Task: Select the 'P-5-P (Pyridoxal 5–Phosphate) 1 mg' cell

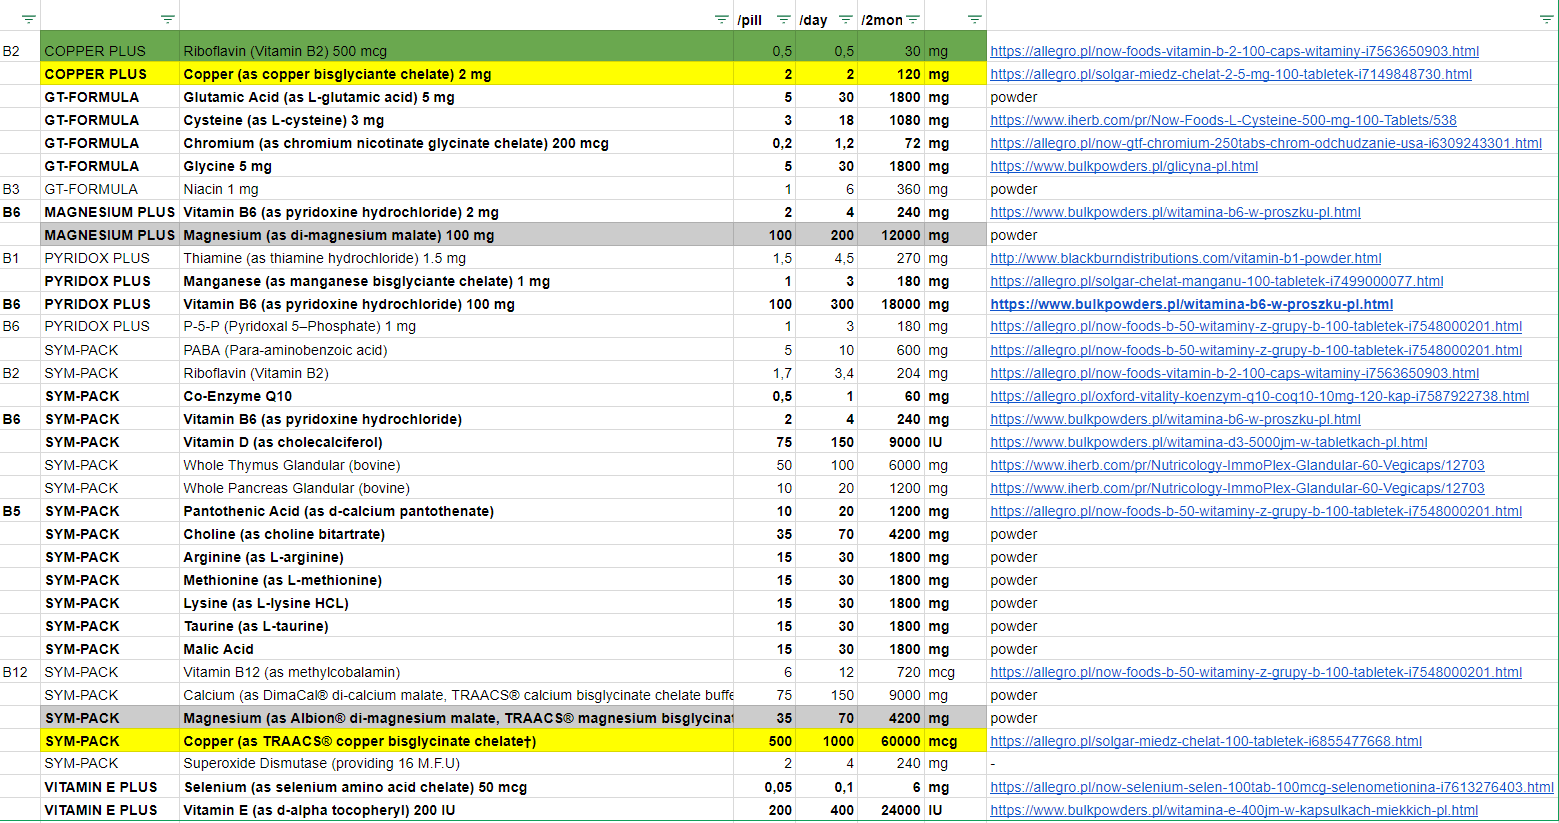Action: (456, 326)
